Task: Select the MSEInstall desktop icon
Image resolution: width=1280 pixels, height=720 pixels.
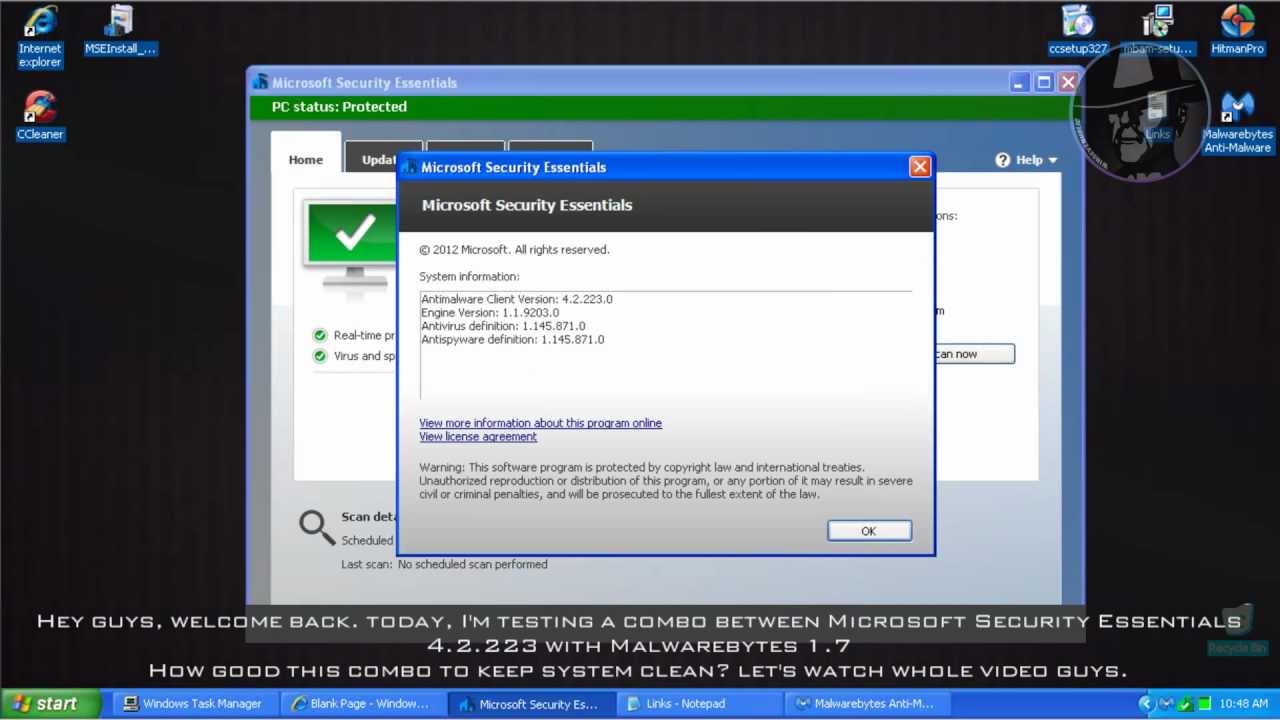Action: [x=120, y=30]
